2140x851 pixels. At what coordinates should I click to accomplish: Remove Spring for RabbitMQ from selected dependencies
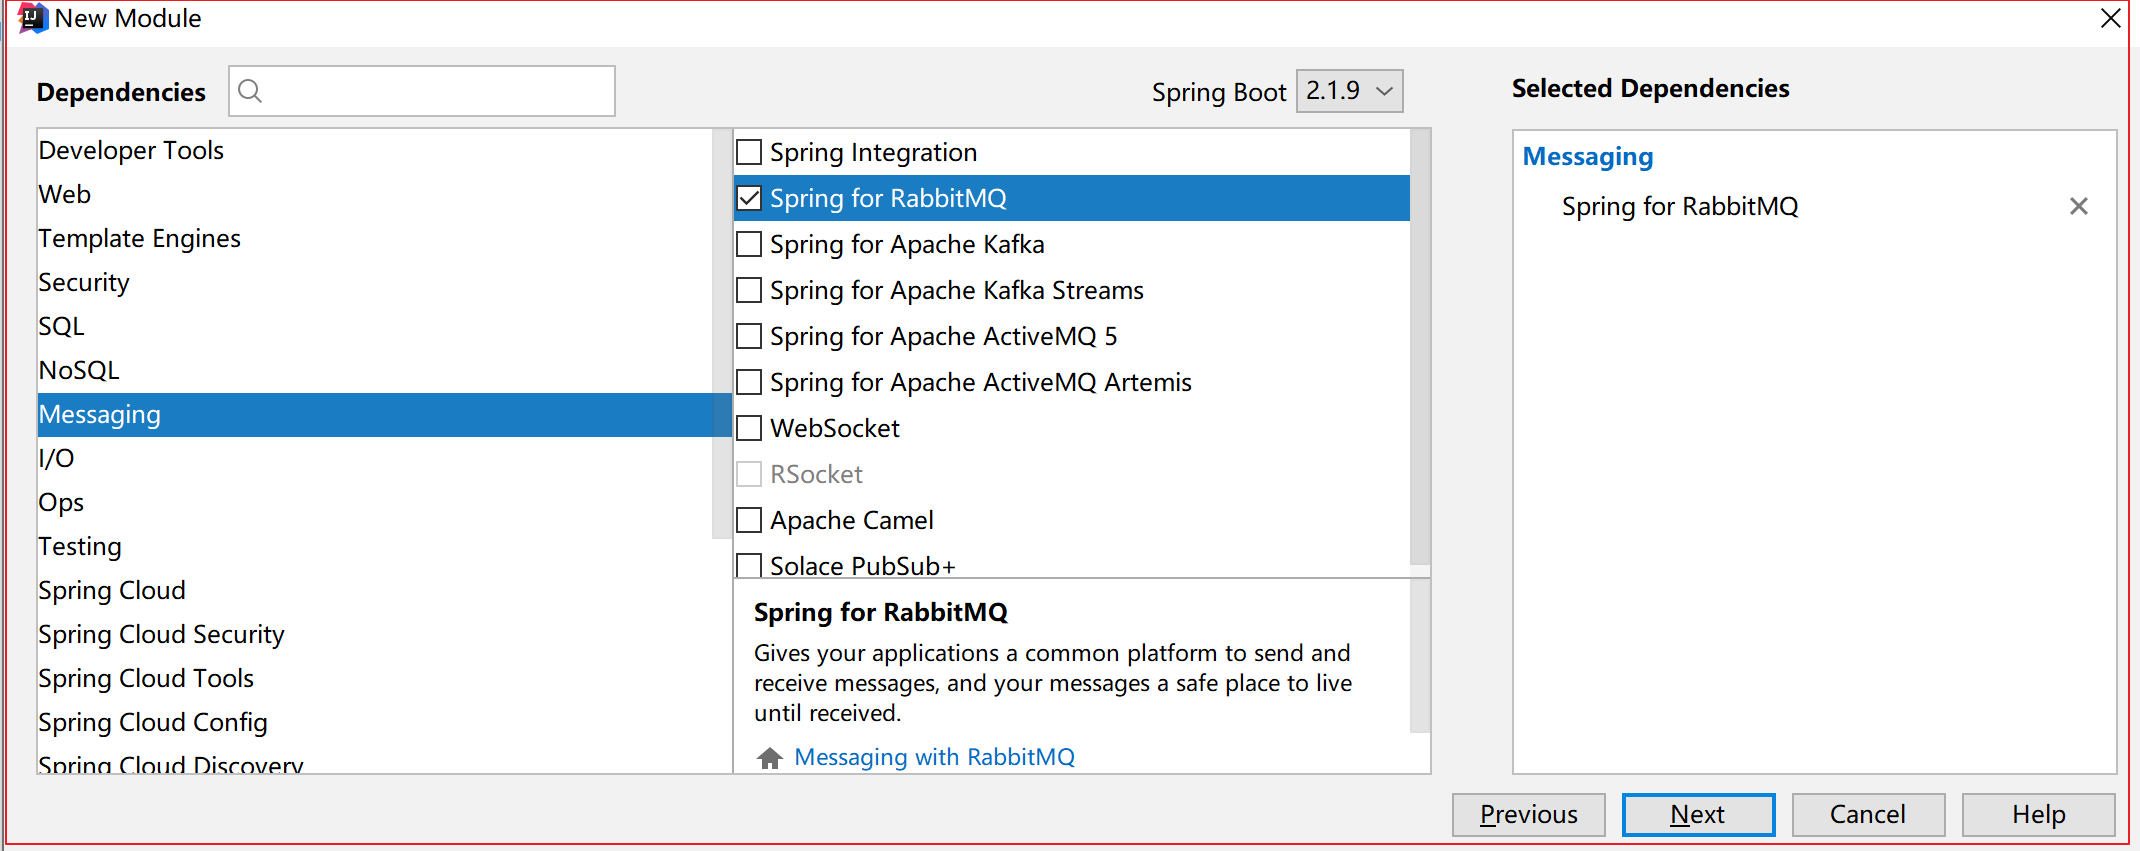2078,206
